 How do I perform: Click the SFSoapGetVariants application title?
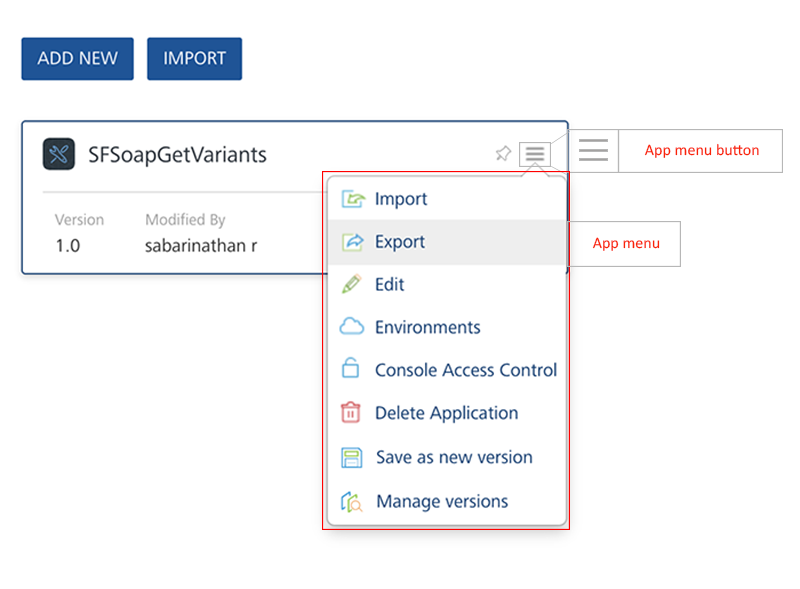click(177, 155)
